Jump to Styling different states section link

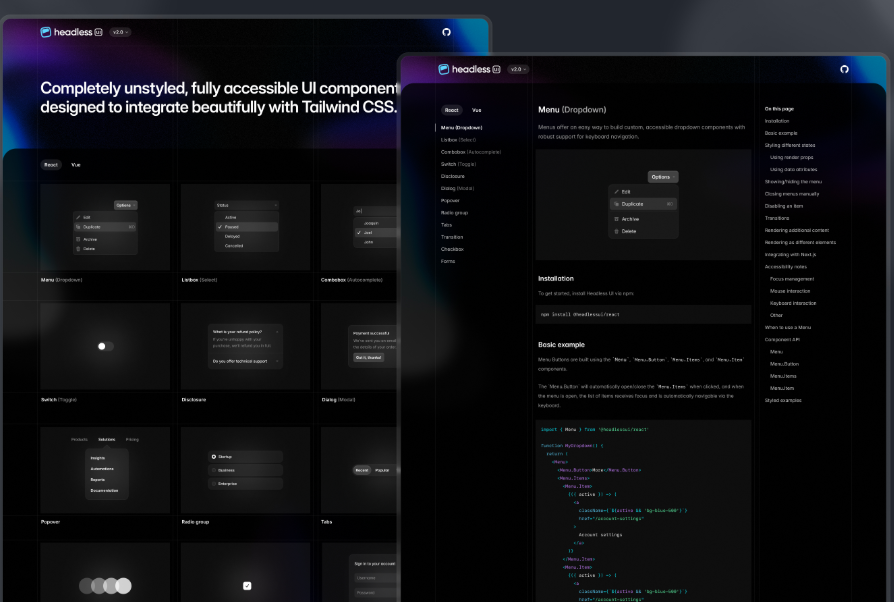click(x=790, y=145)
